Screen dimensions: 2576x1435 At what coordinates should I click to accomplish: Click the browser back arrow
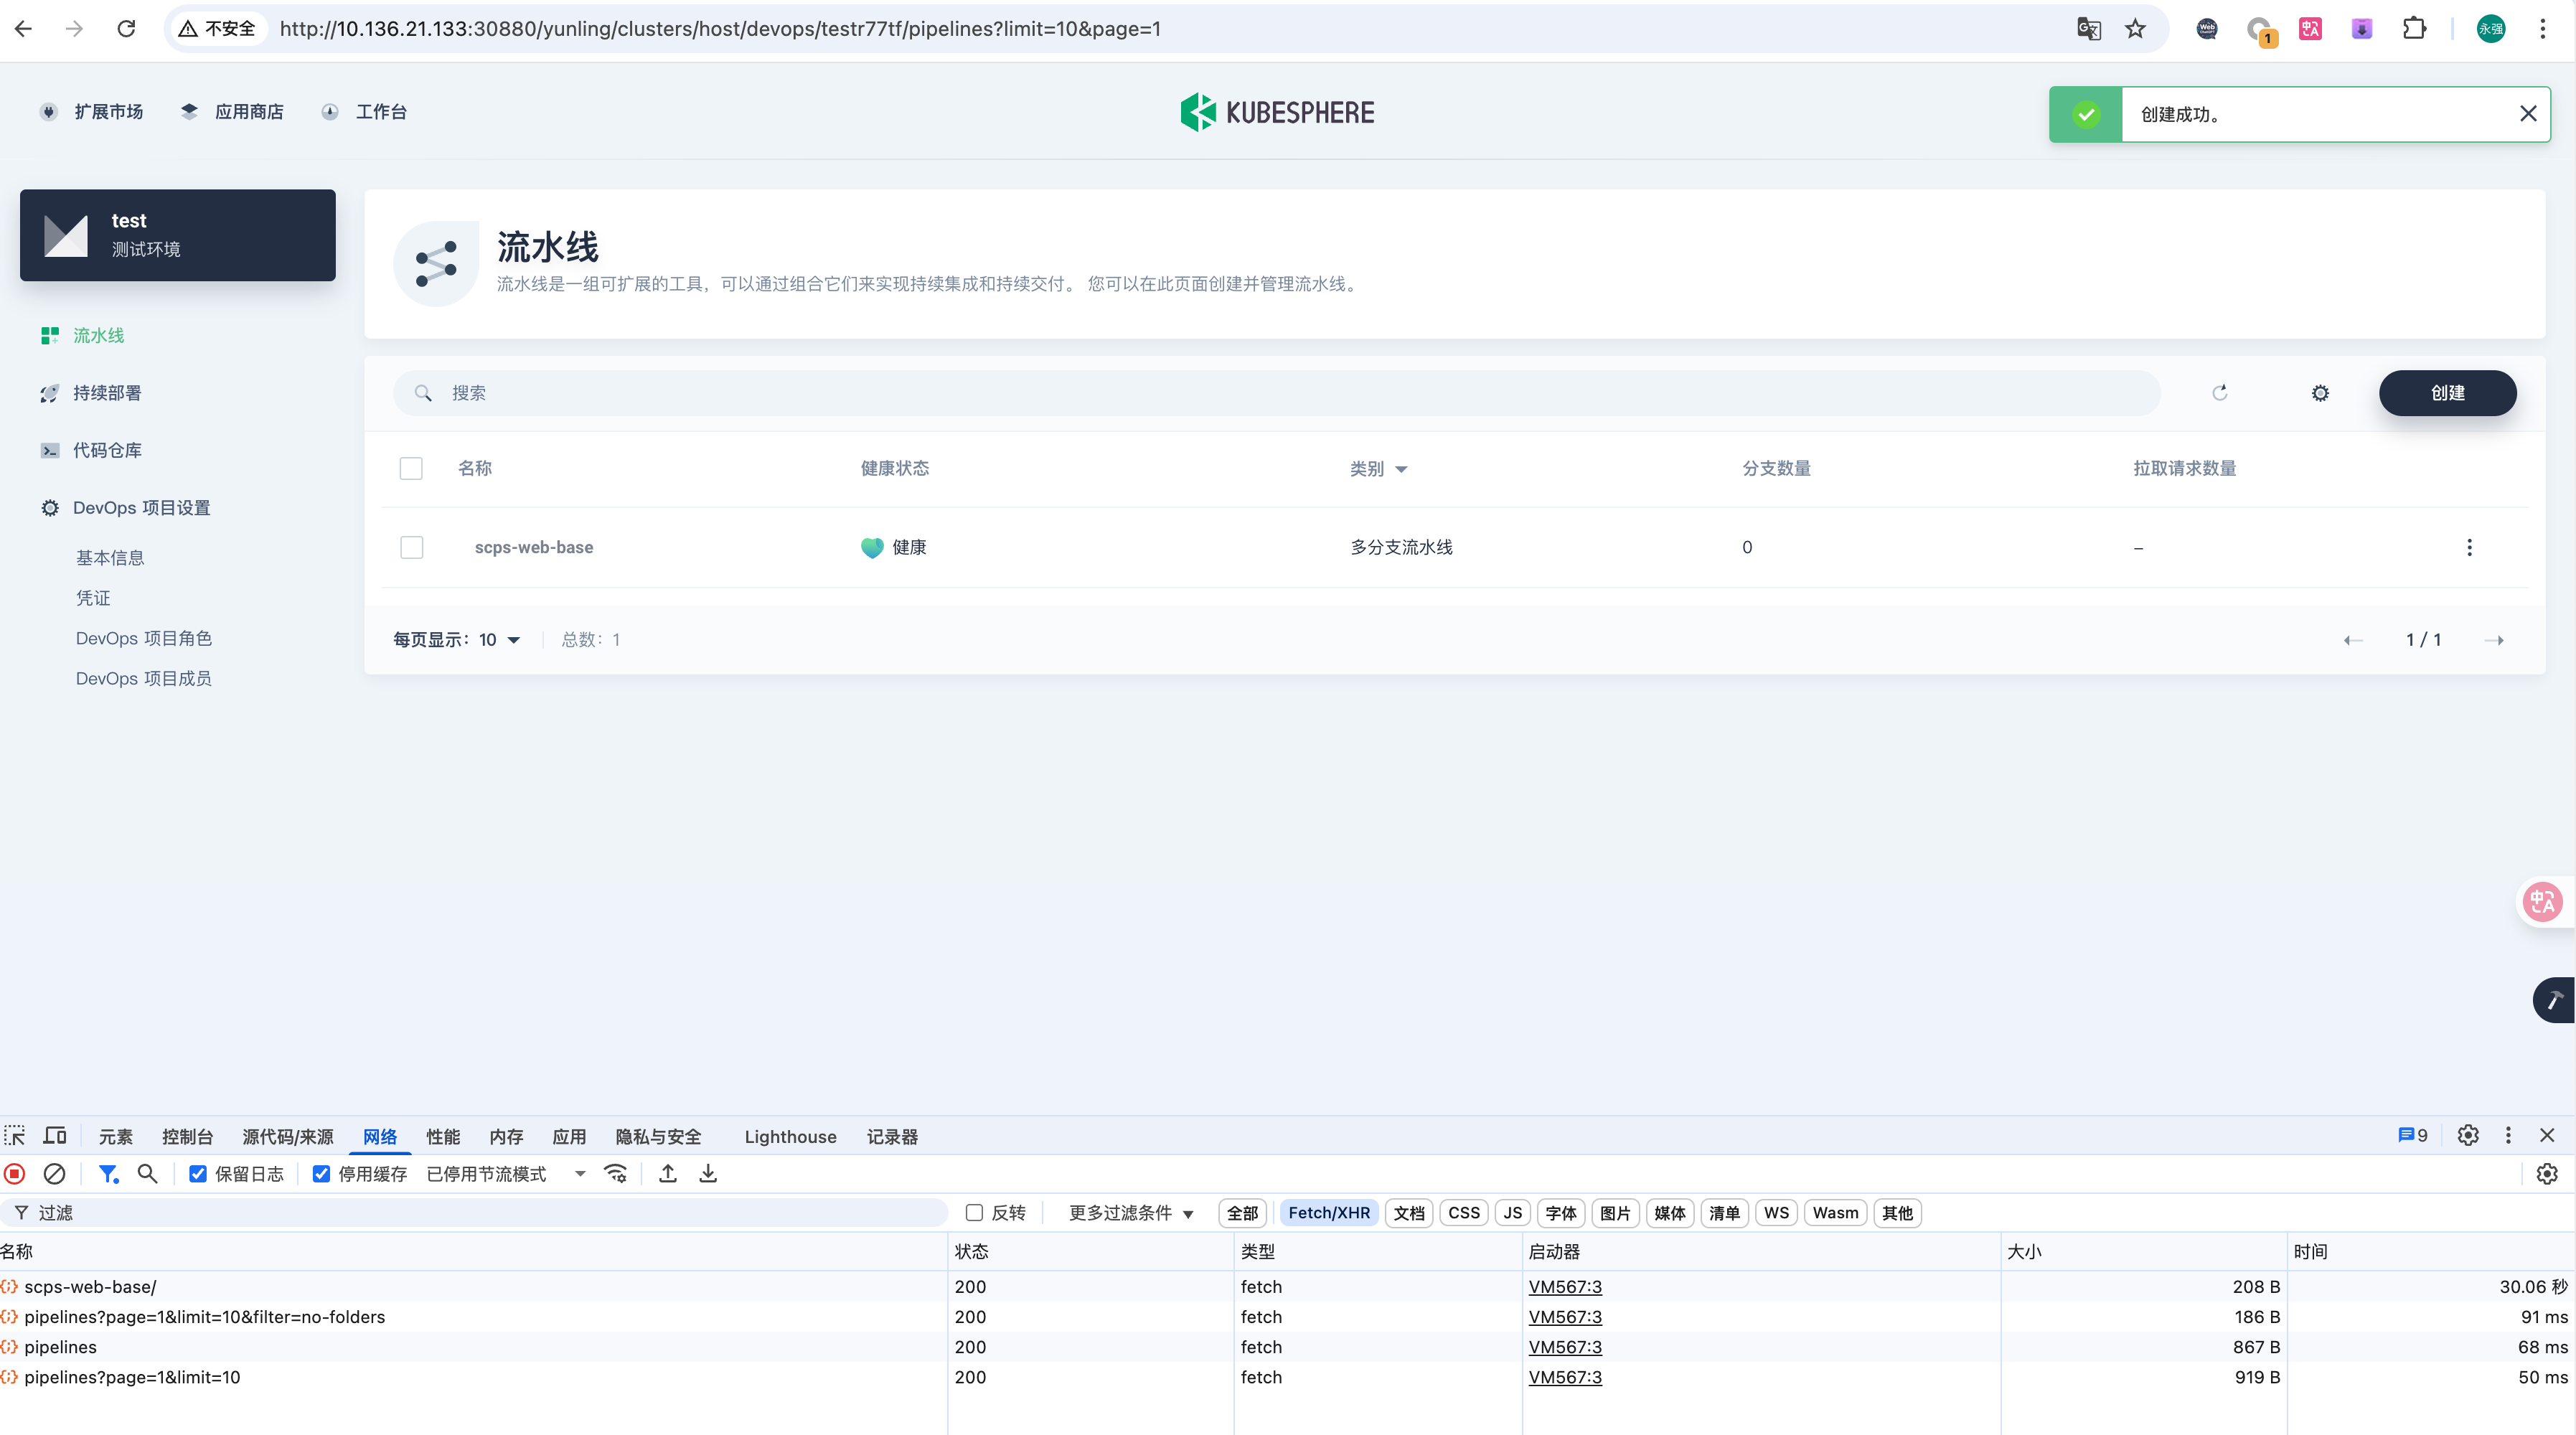(24, 29)
